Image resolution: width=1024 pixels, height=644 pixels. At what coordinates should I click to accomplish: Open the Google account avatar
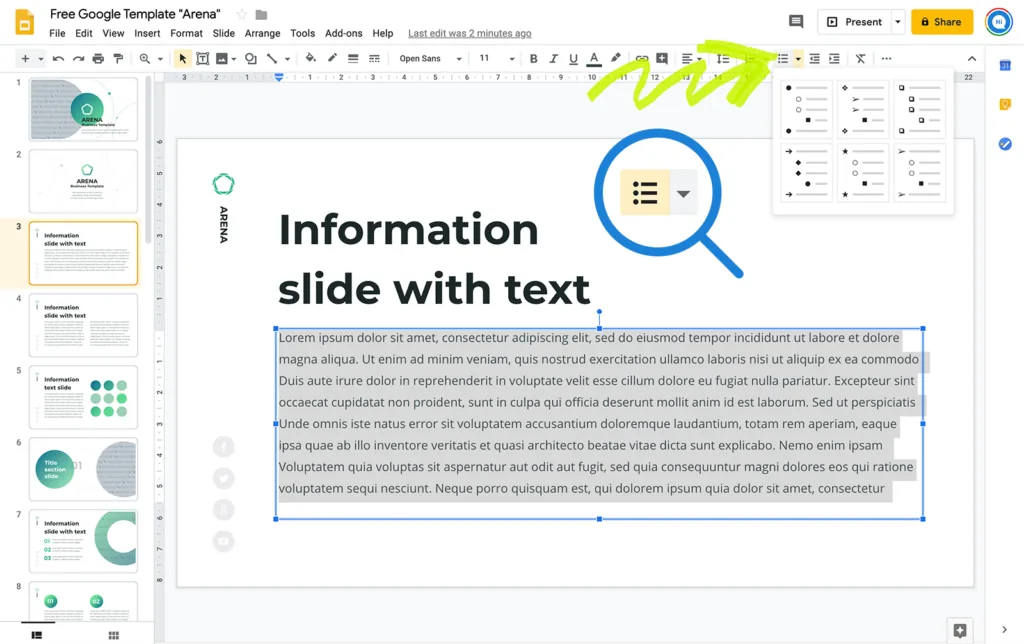point(999,22)
